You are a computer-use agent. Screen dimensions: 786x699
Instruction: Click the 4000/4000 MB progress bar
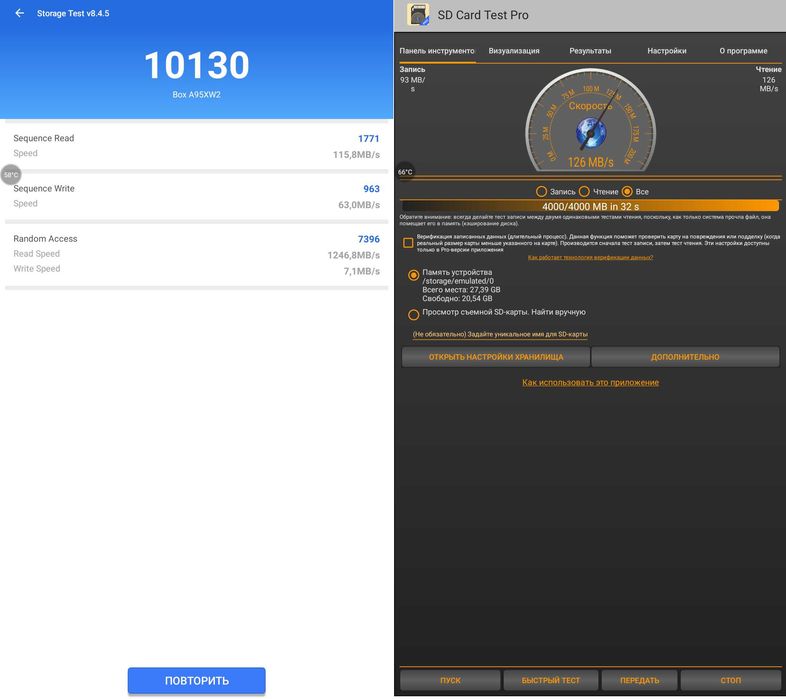(x=590, y=206)
